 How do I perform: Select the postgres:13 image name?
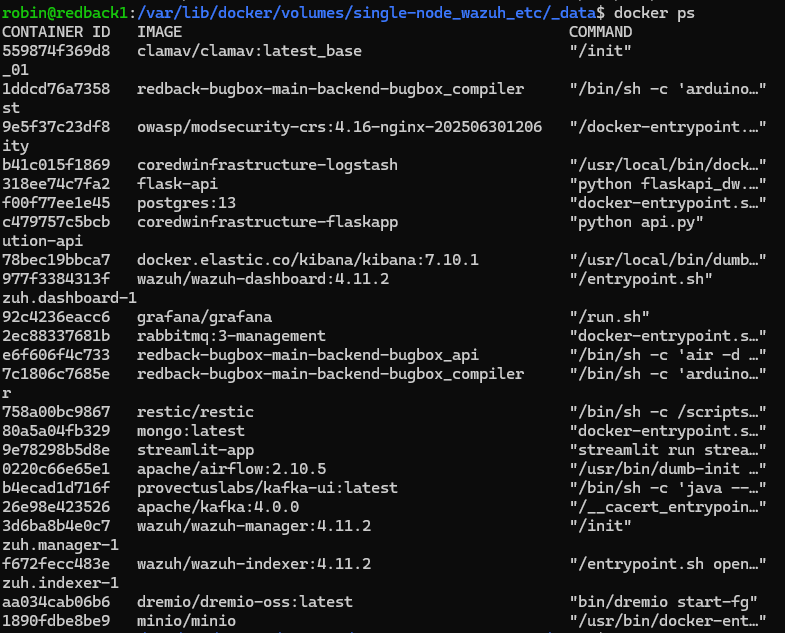click(x=186, y=203)
